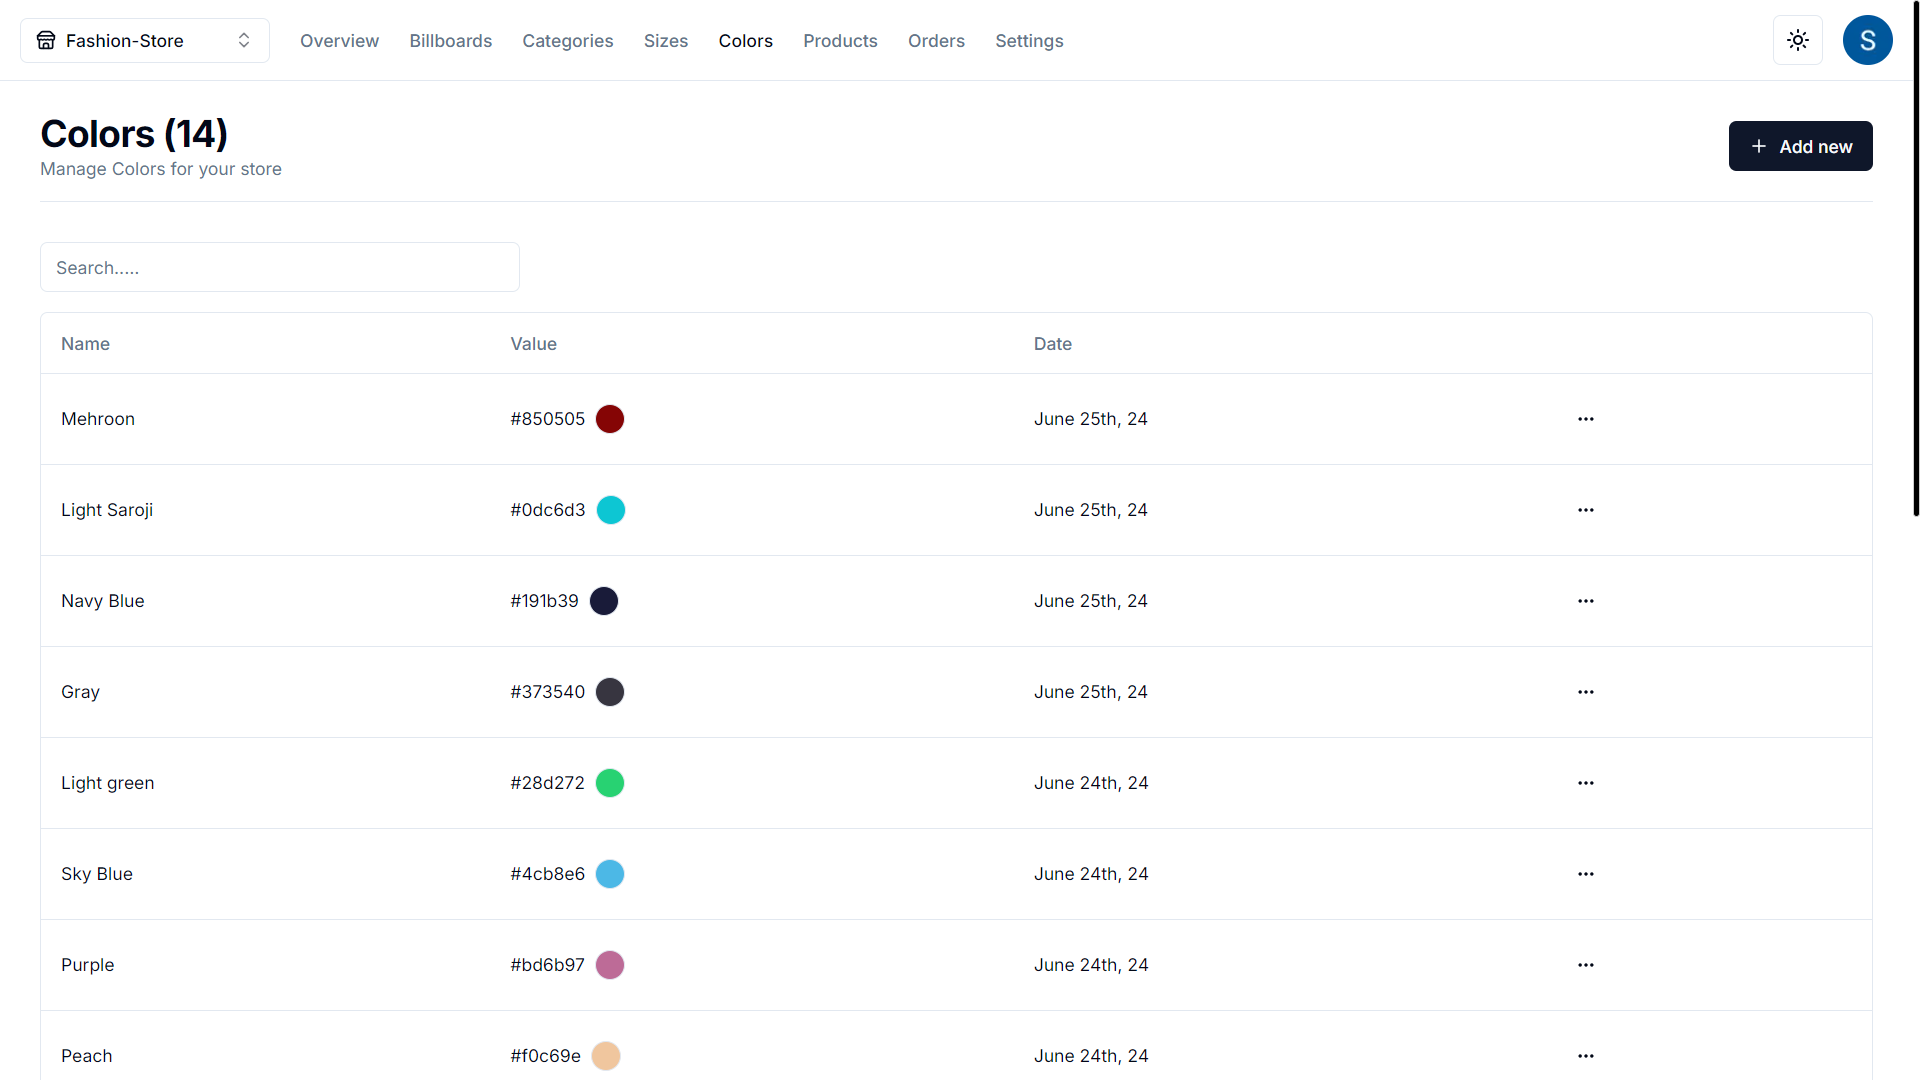1920x1080 pixels.
Task: Click the #191b39 hex value
Action: tap(545, 601)
